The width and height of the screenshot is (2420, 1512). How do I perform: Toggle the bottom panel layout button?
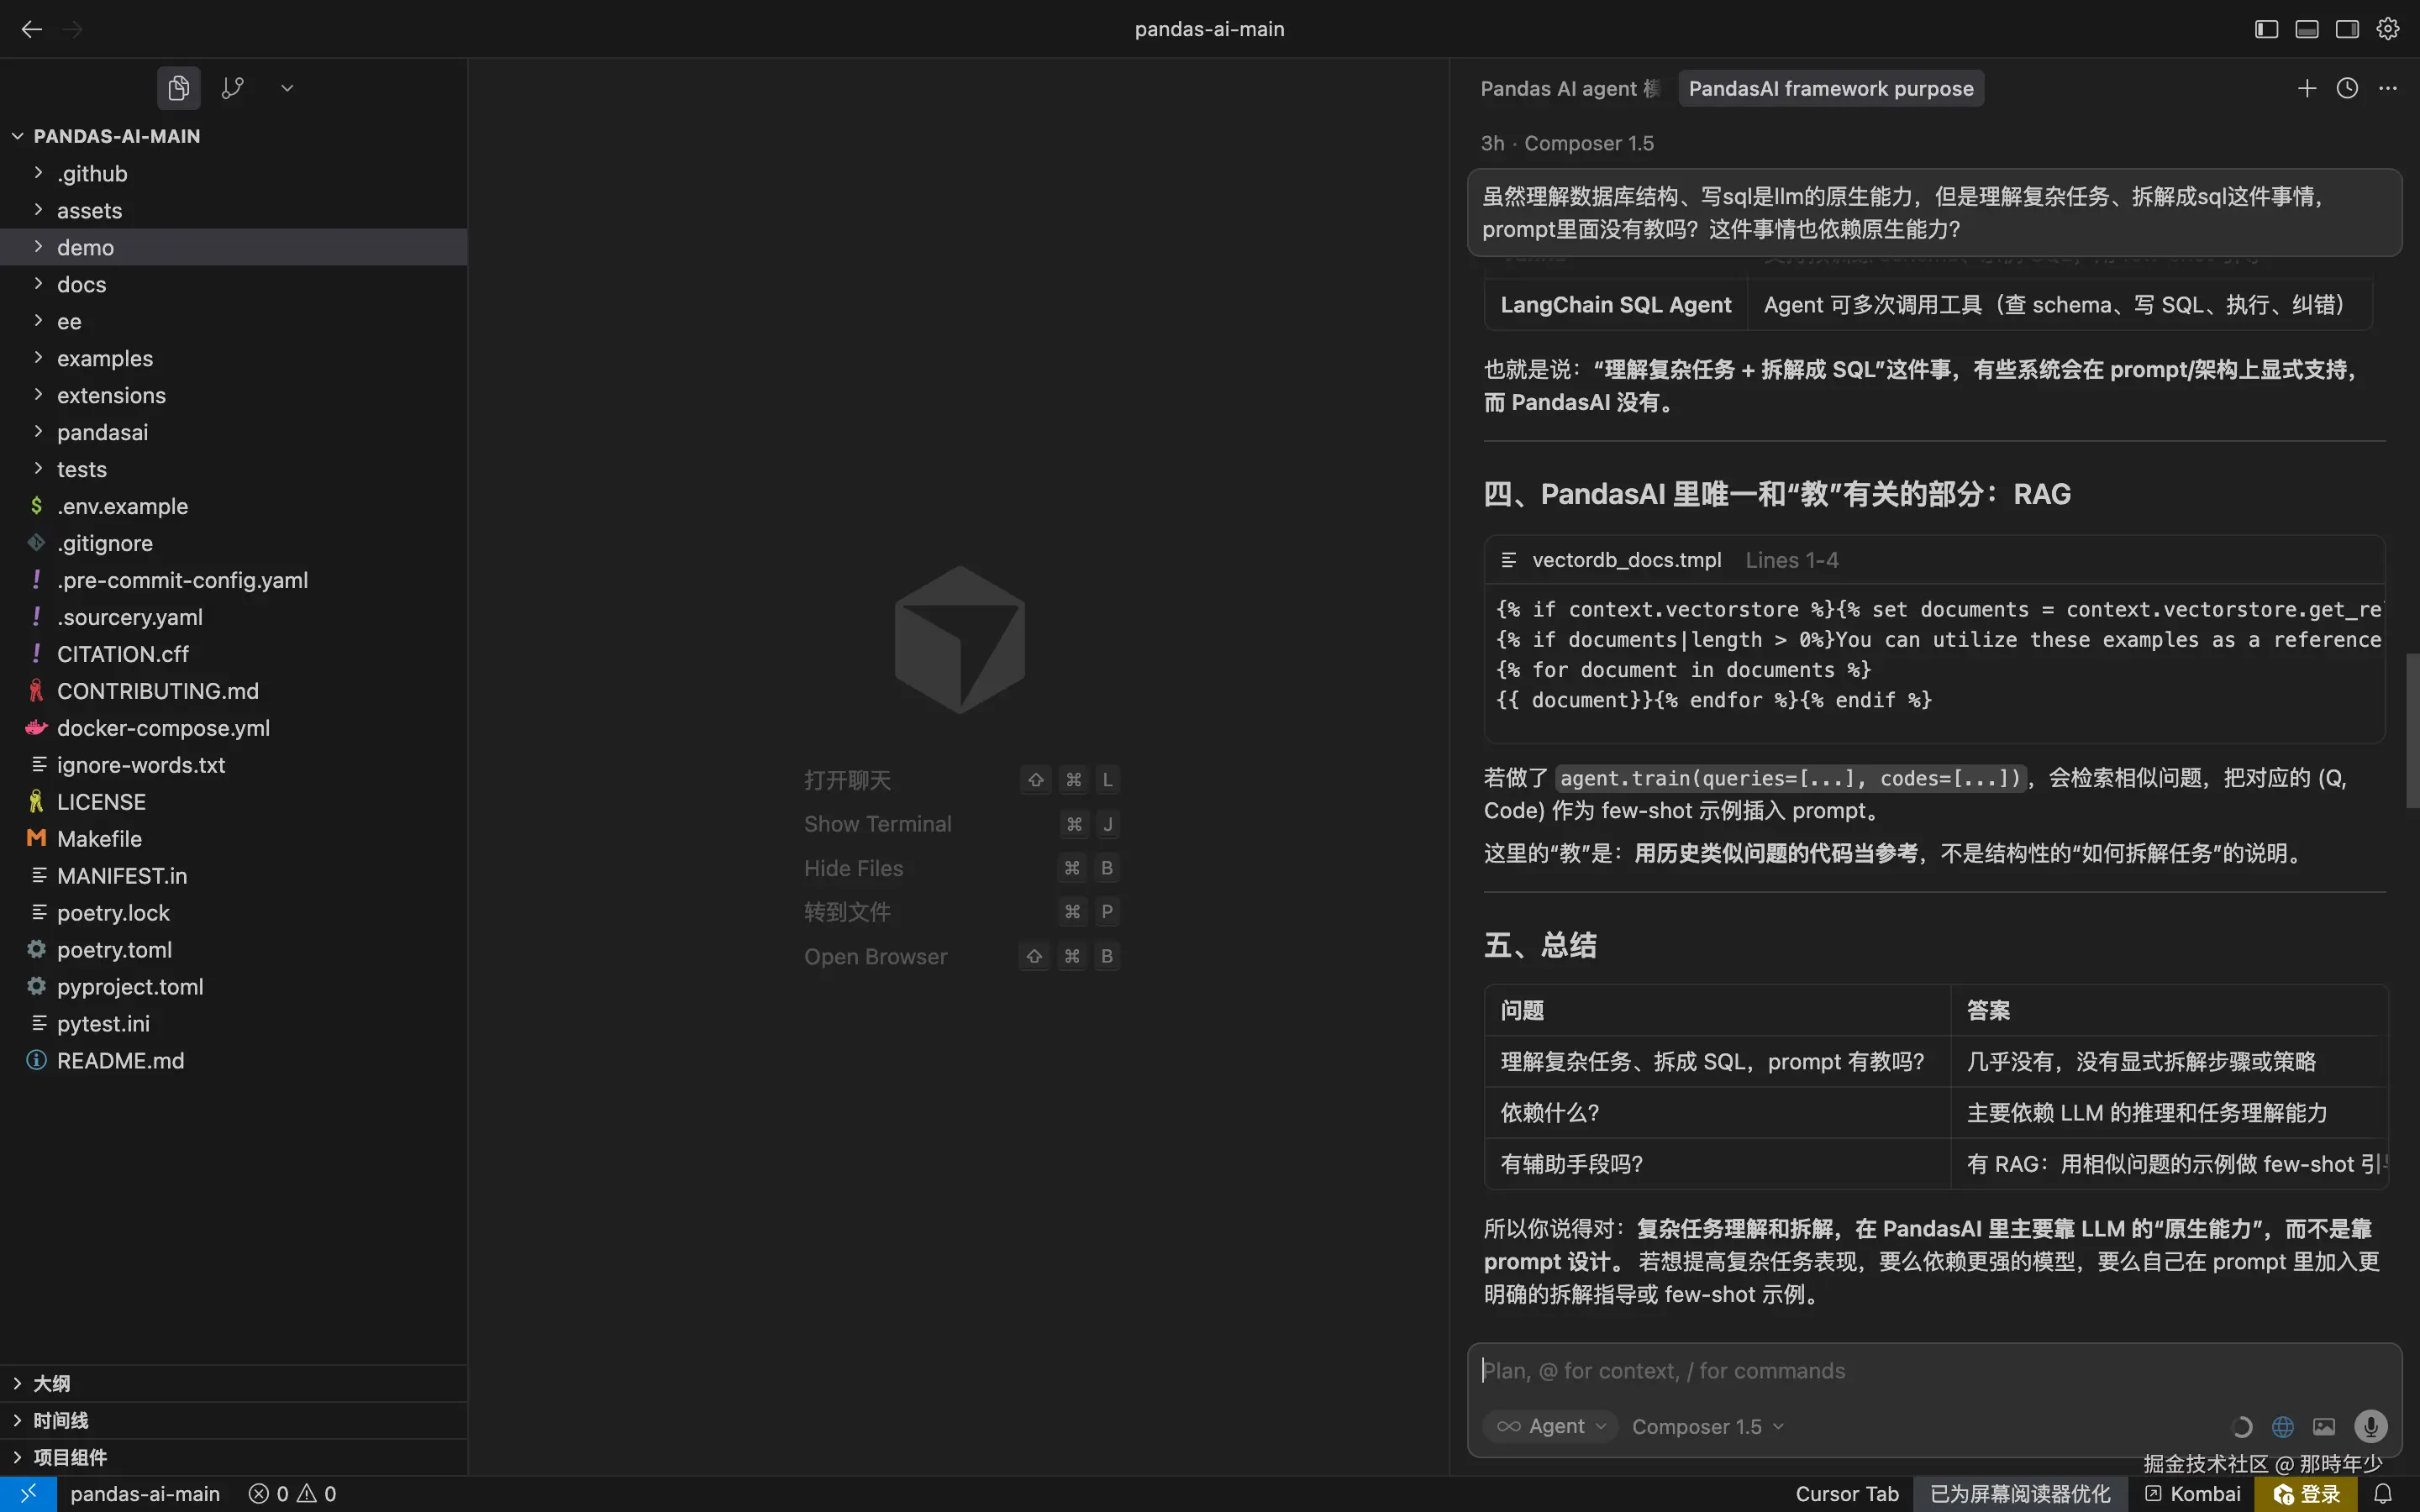pos(2307,29)
